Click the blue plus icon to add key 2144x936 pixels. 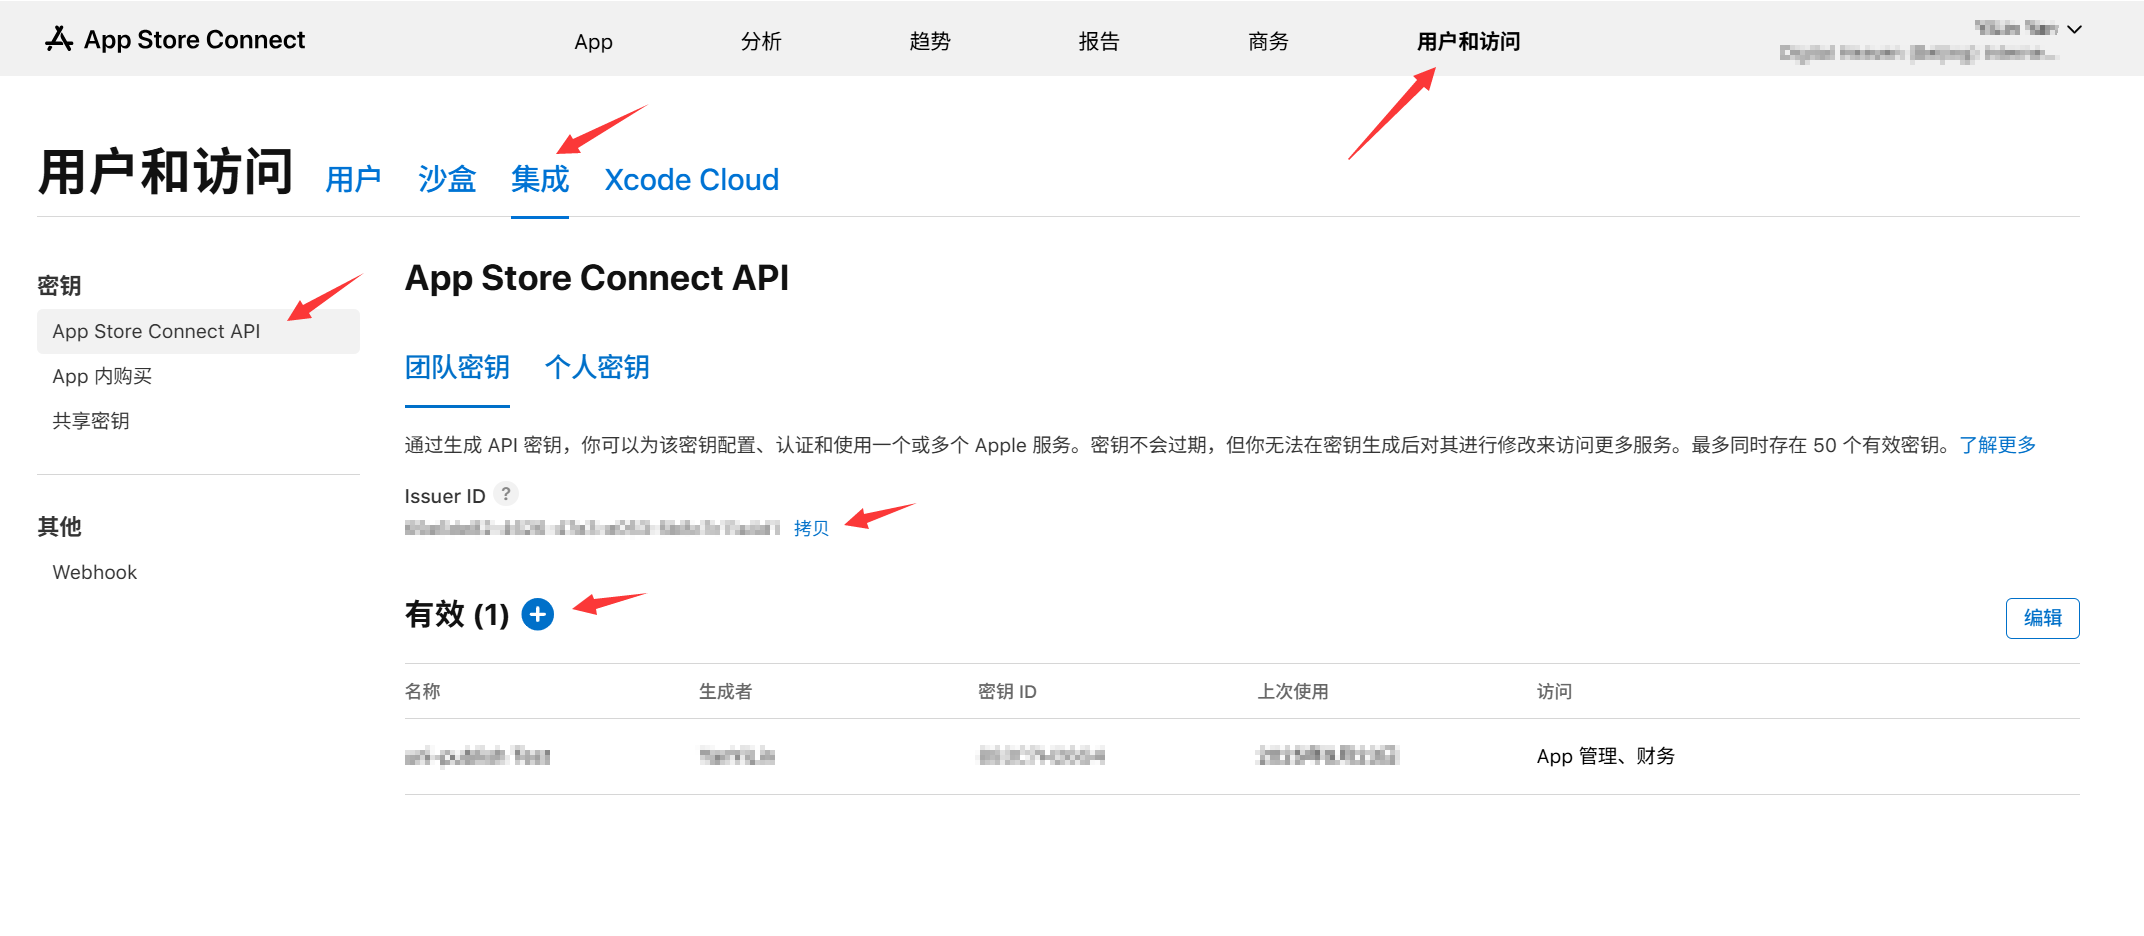tap(538, 614)
